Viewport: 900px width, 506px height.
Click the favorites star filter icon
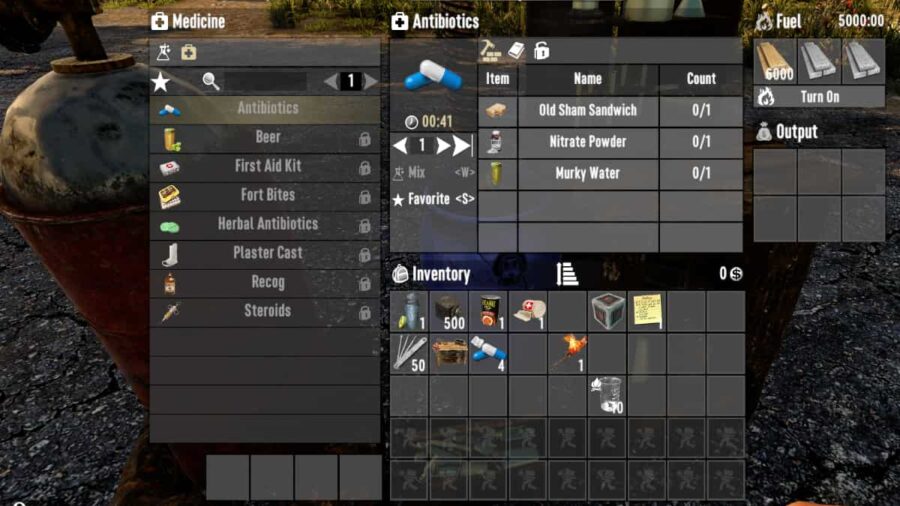(x=161, y=82)
